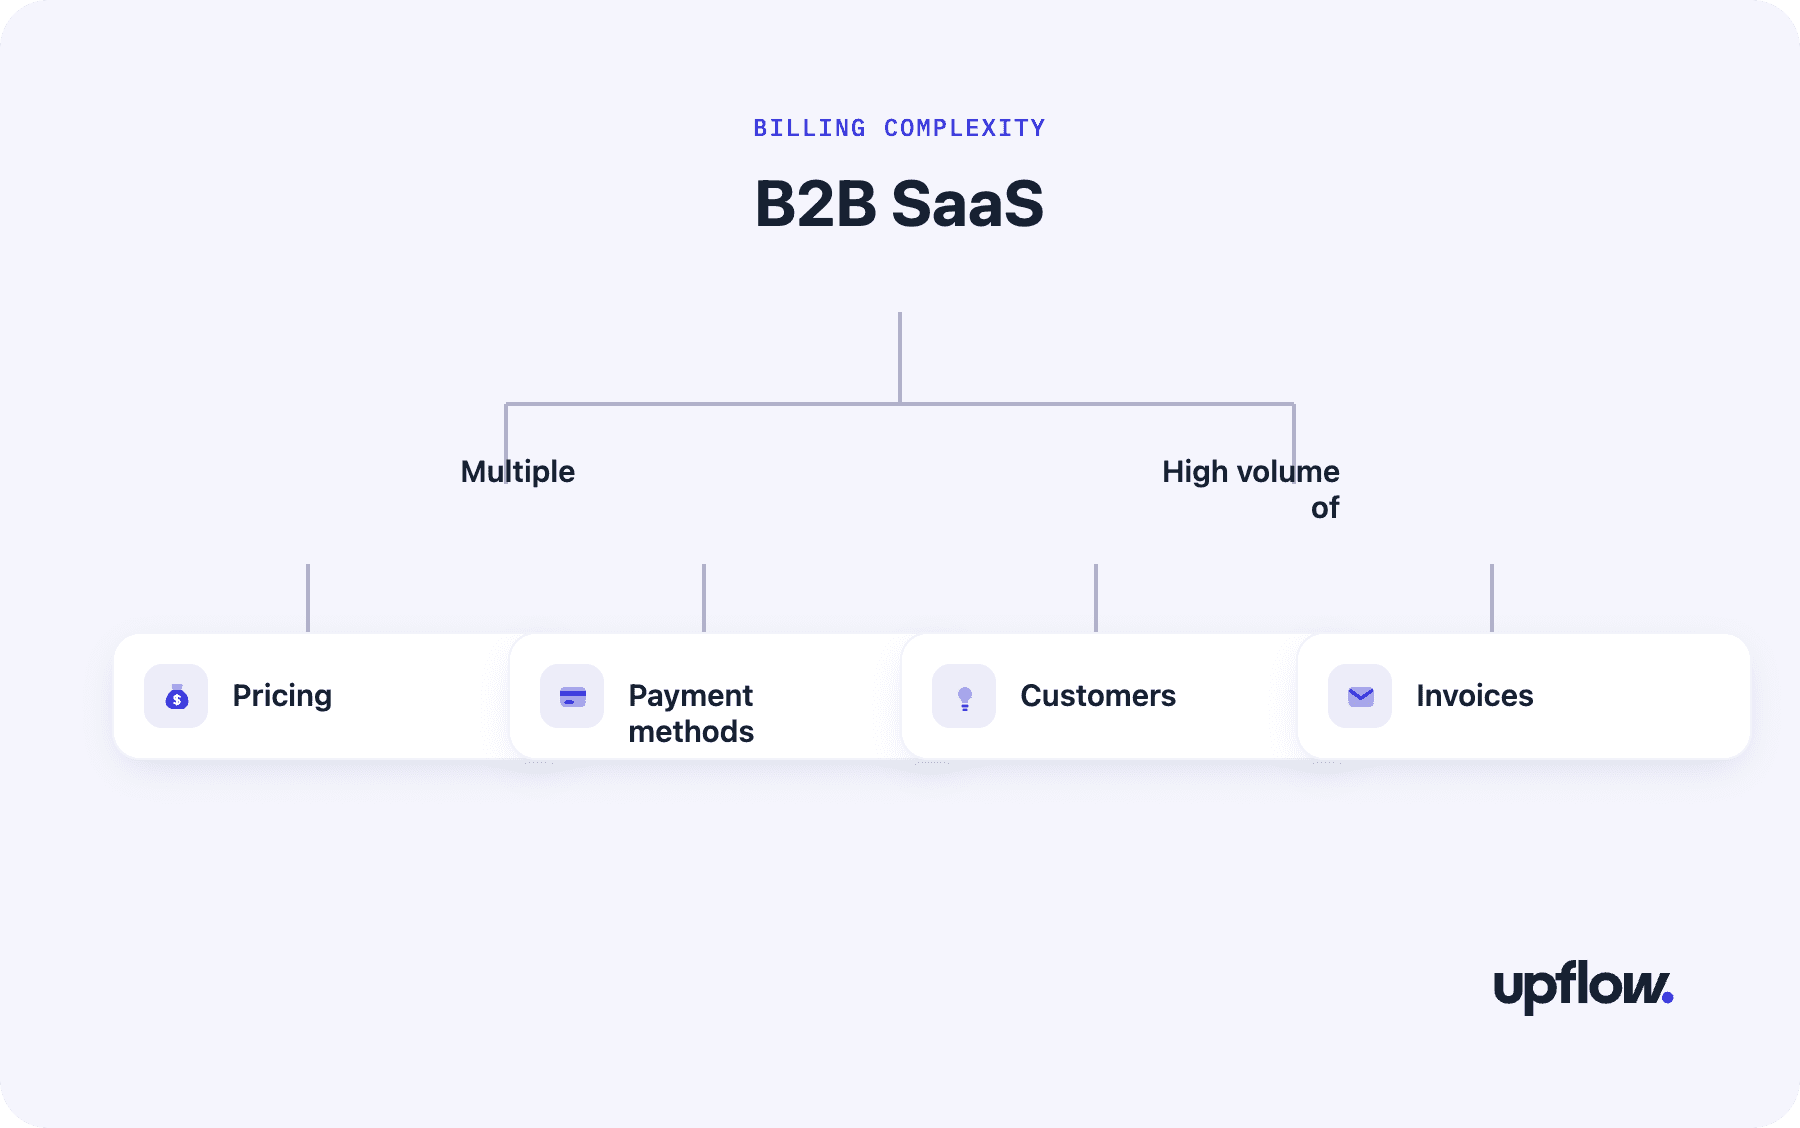Click the High volume of branch label
The image size is (1800, 1128).
(x=1250, y=489)
